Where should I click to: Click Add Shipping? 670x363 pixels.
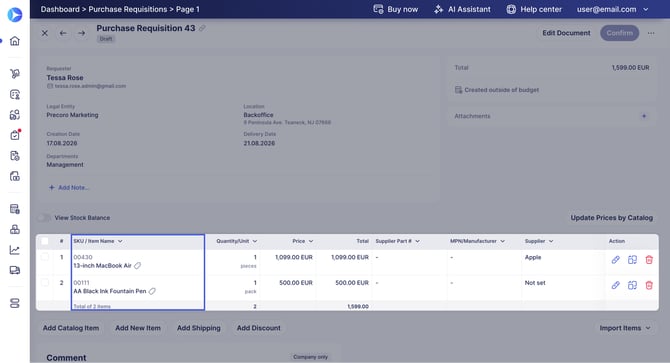click(x=199, y=328)
